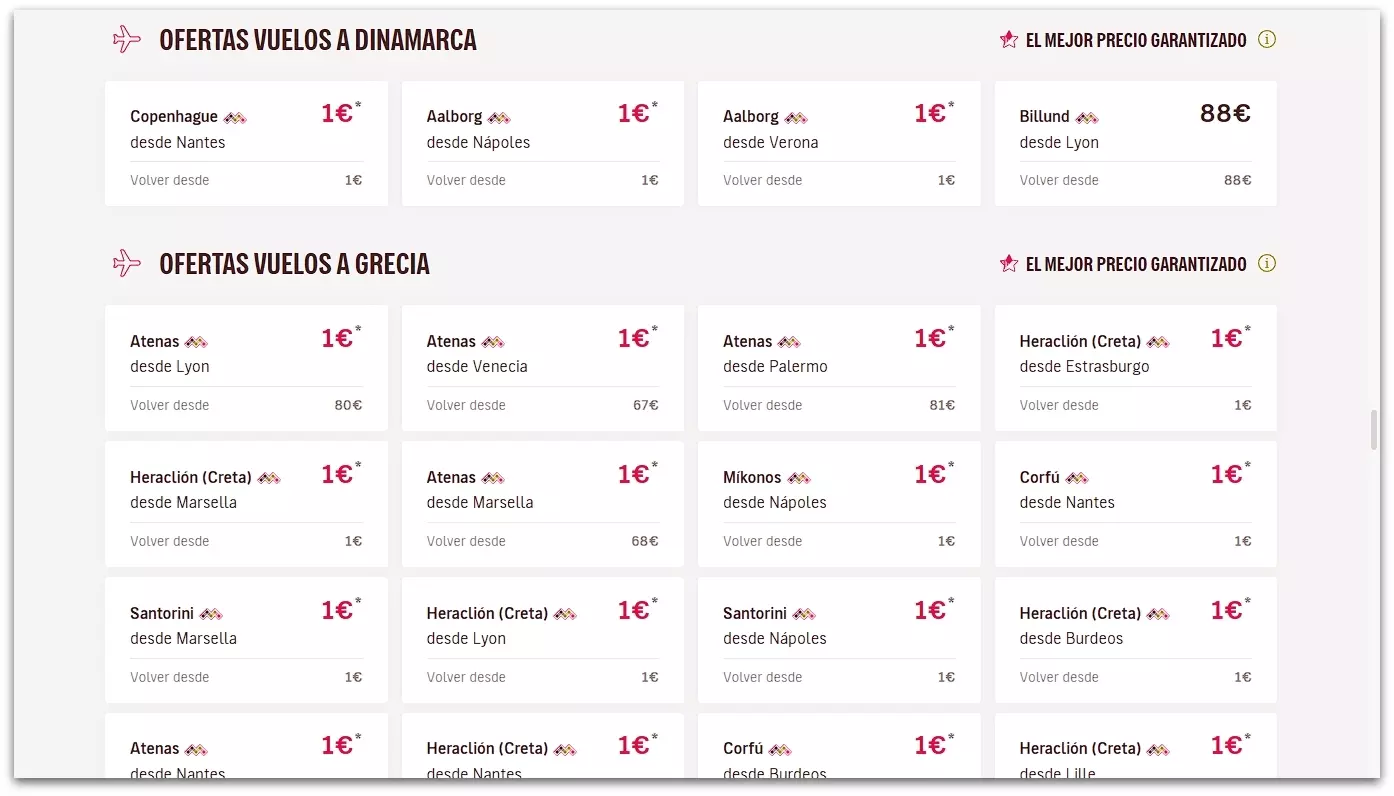Click the 1€ price for Atenas desde Palermo
1394x796 pixels.
pos(929,339)
